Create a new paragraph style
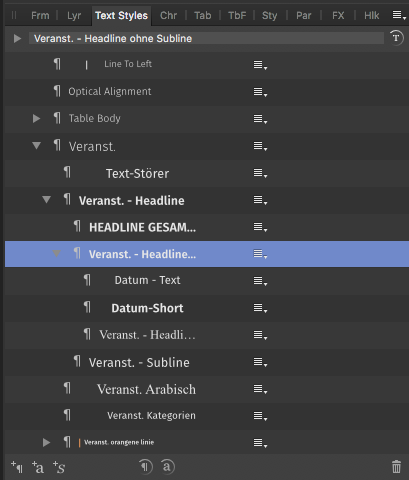The image size is (409, 480). 17,467
